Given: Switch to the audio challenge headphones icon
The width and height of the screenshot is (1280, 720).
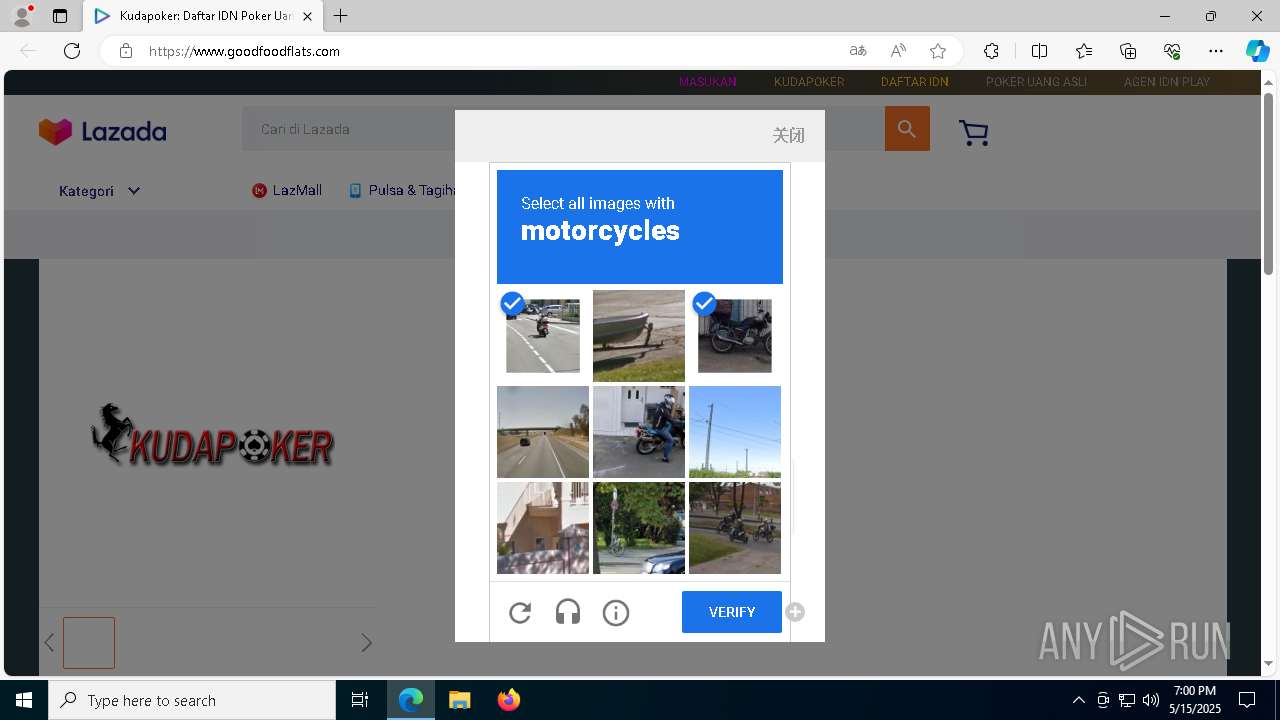Looking at the screenshot, I should (x=568, y=612).
